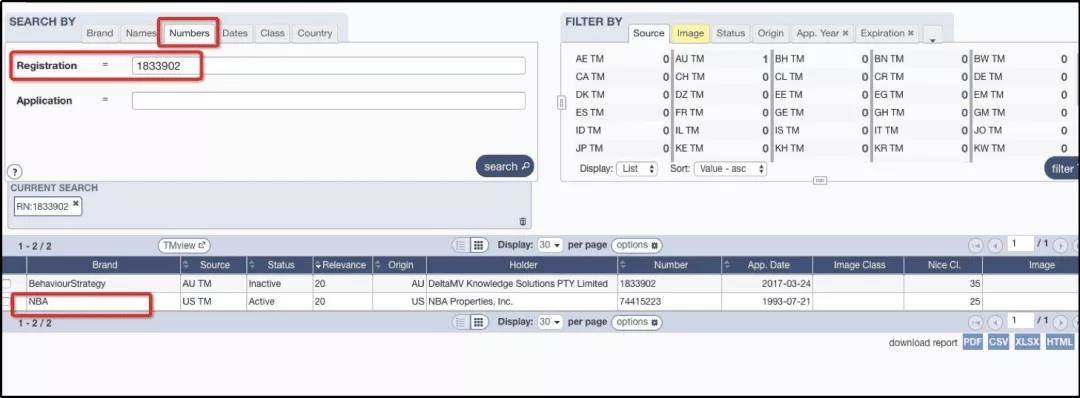Open the Sort Value - asc dropdown
This screenshot has width=1080, height=398.
tap(730, 169)
